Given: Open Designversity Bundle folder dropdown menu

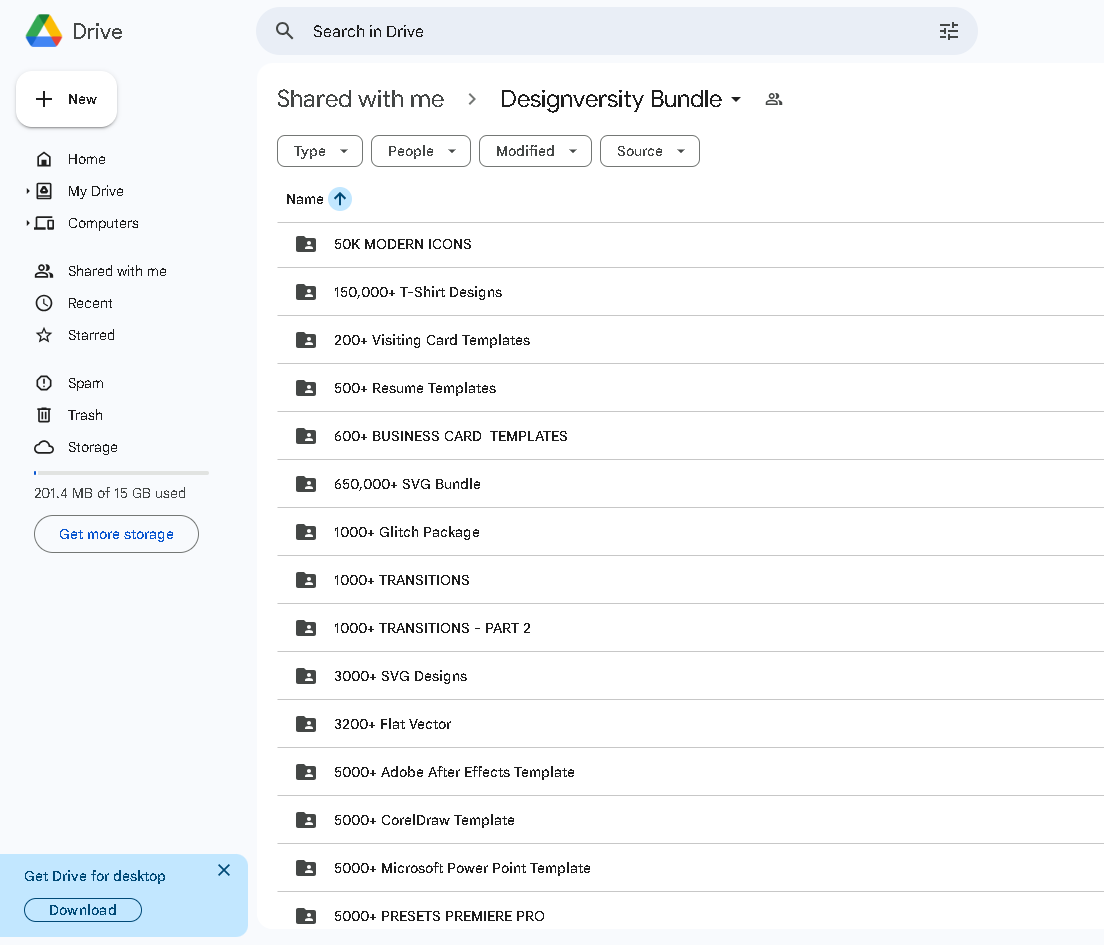Looking at the screenshot, I should [x=736, y=99].
